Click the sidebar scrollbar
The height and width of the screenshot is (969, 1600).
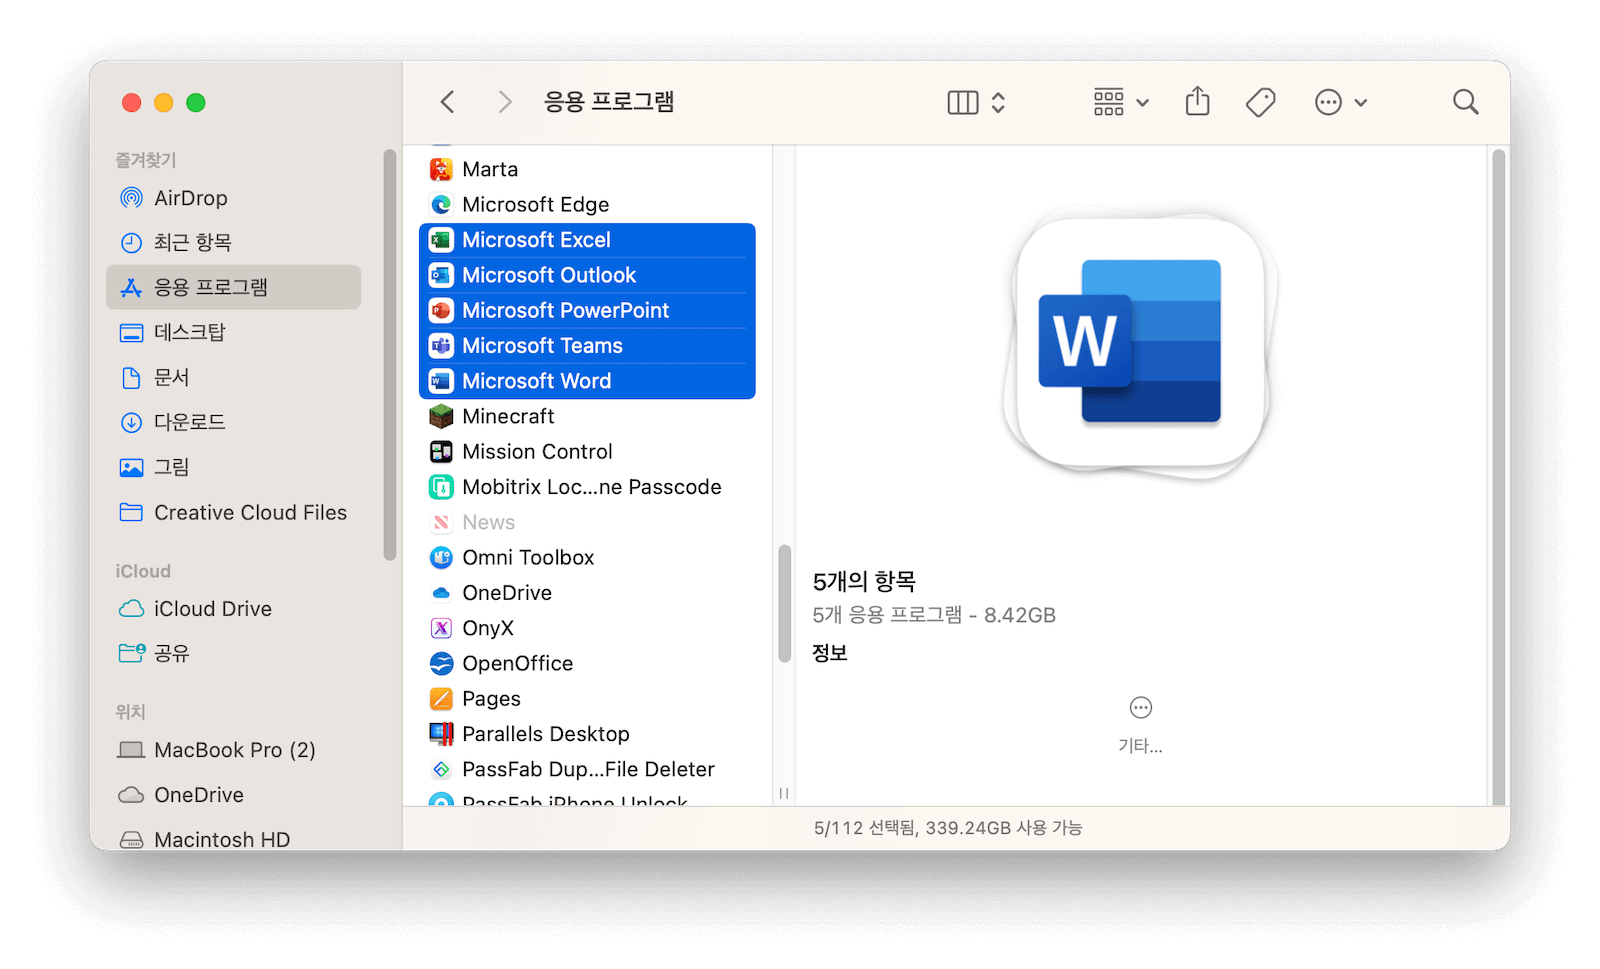point(390,355)
